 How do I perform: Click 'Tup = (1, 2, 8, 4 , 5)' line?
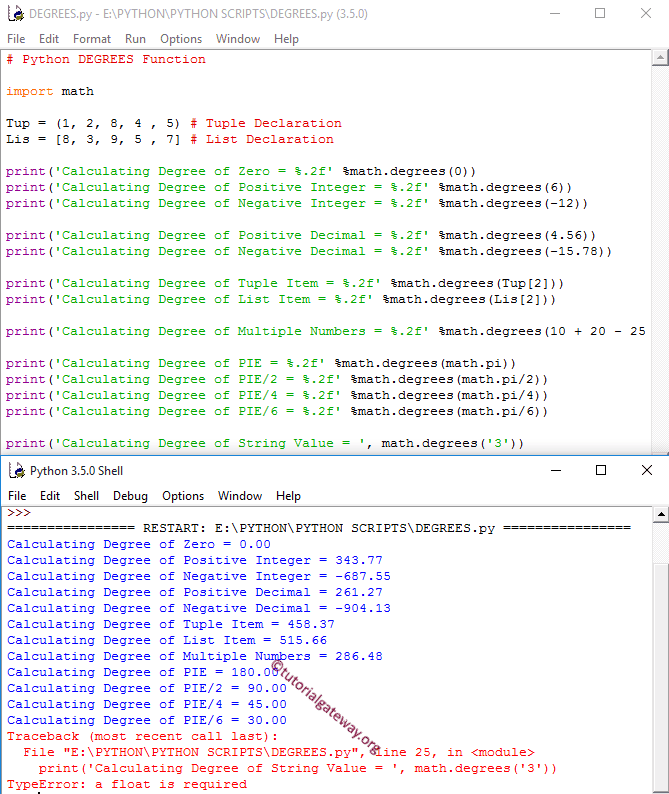click(x=93, y=124)
